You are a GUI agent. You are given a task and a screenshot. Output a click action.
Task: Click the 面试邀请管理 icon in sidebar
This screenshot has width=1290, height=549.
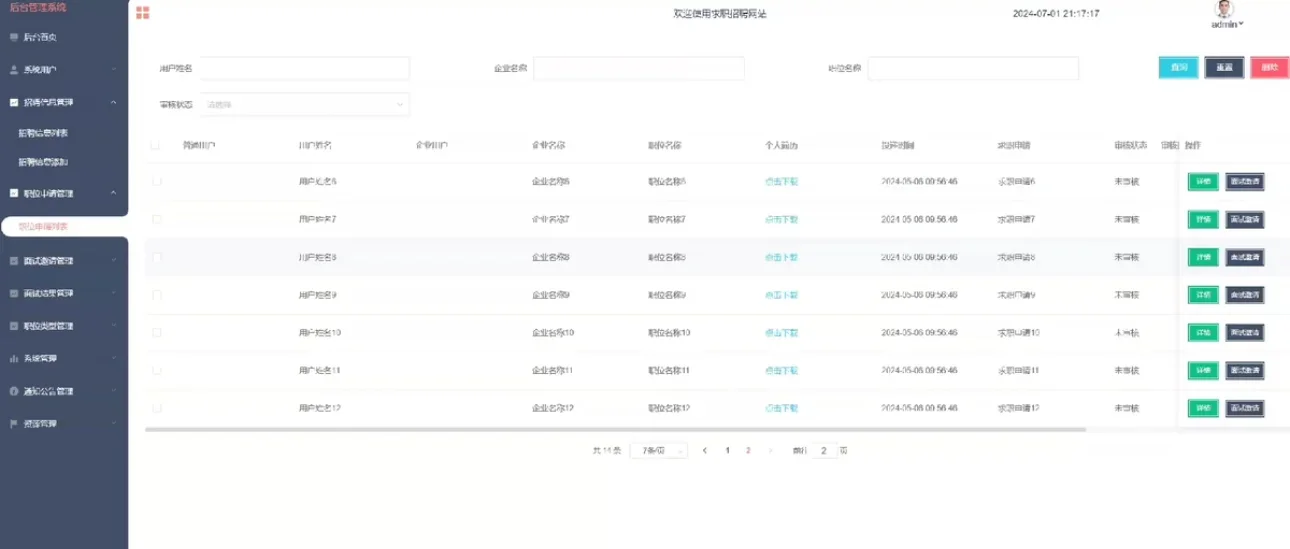click(14, 261)
